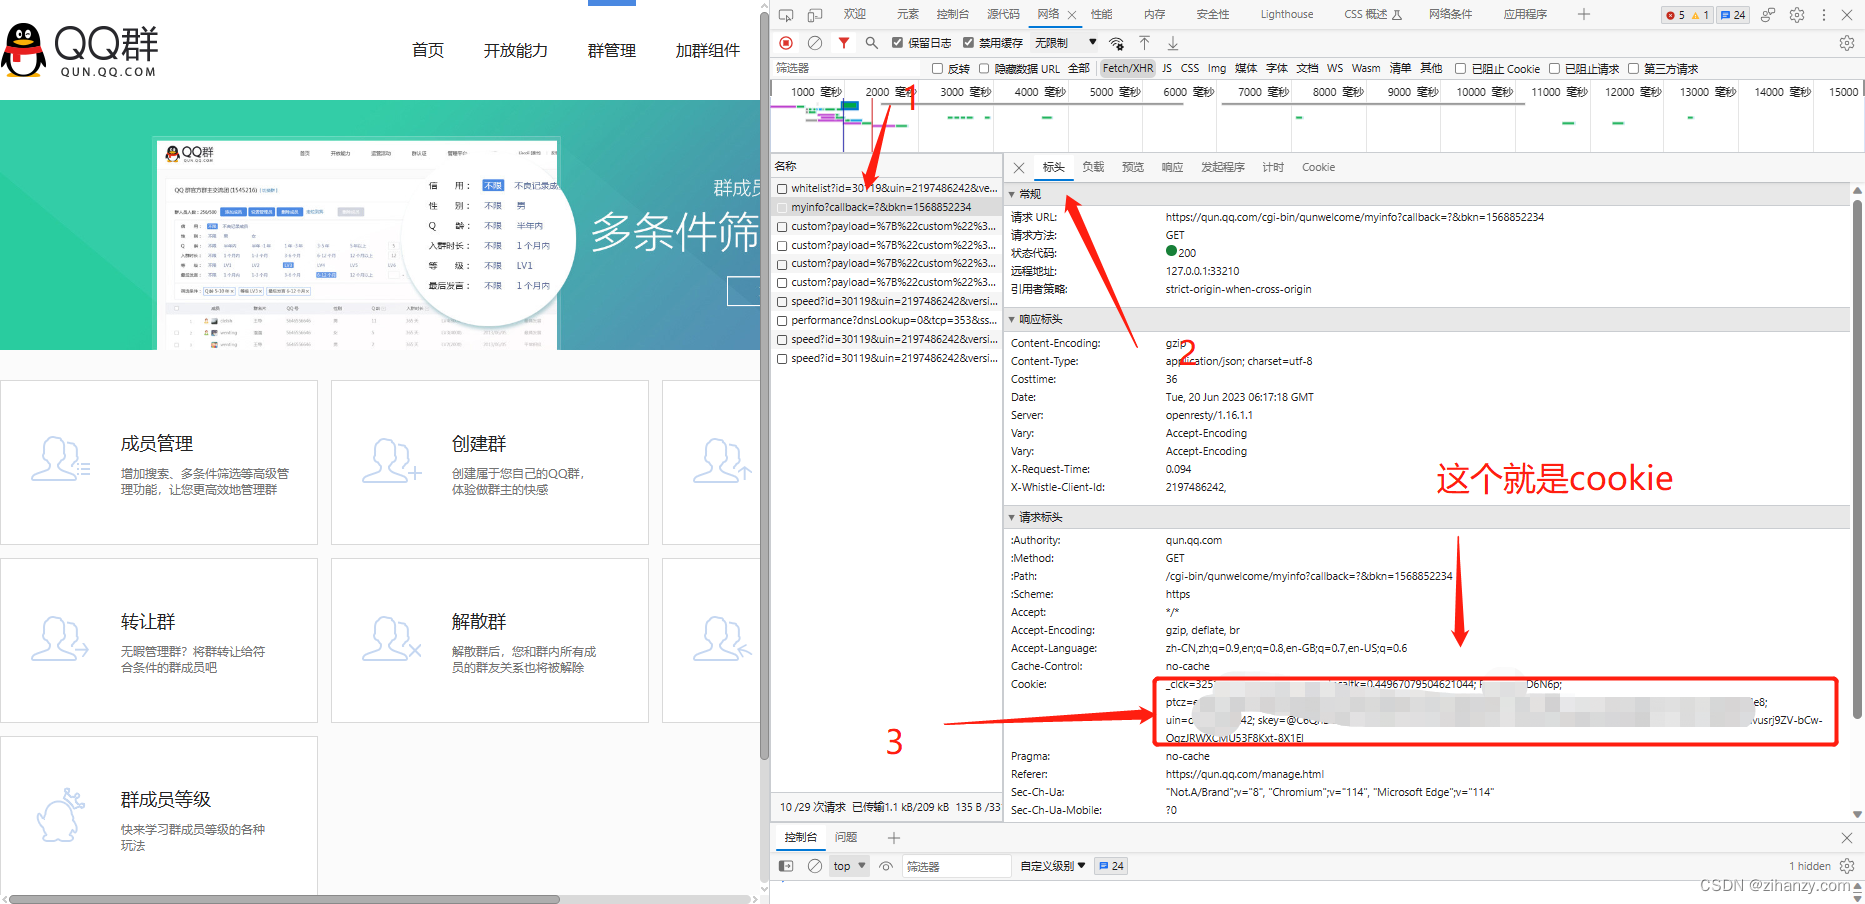Screen dimensions: 1865x904
Task: Open the 成员管理 card
Action: tap(159, 463)
